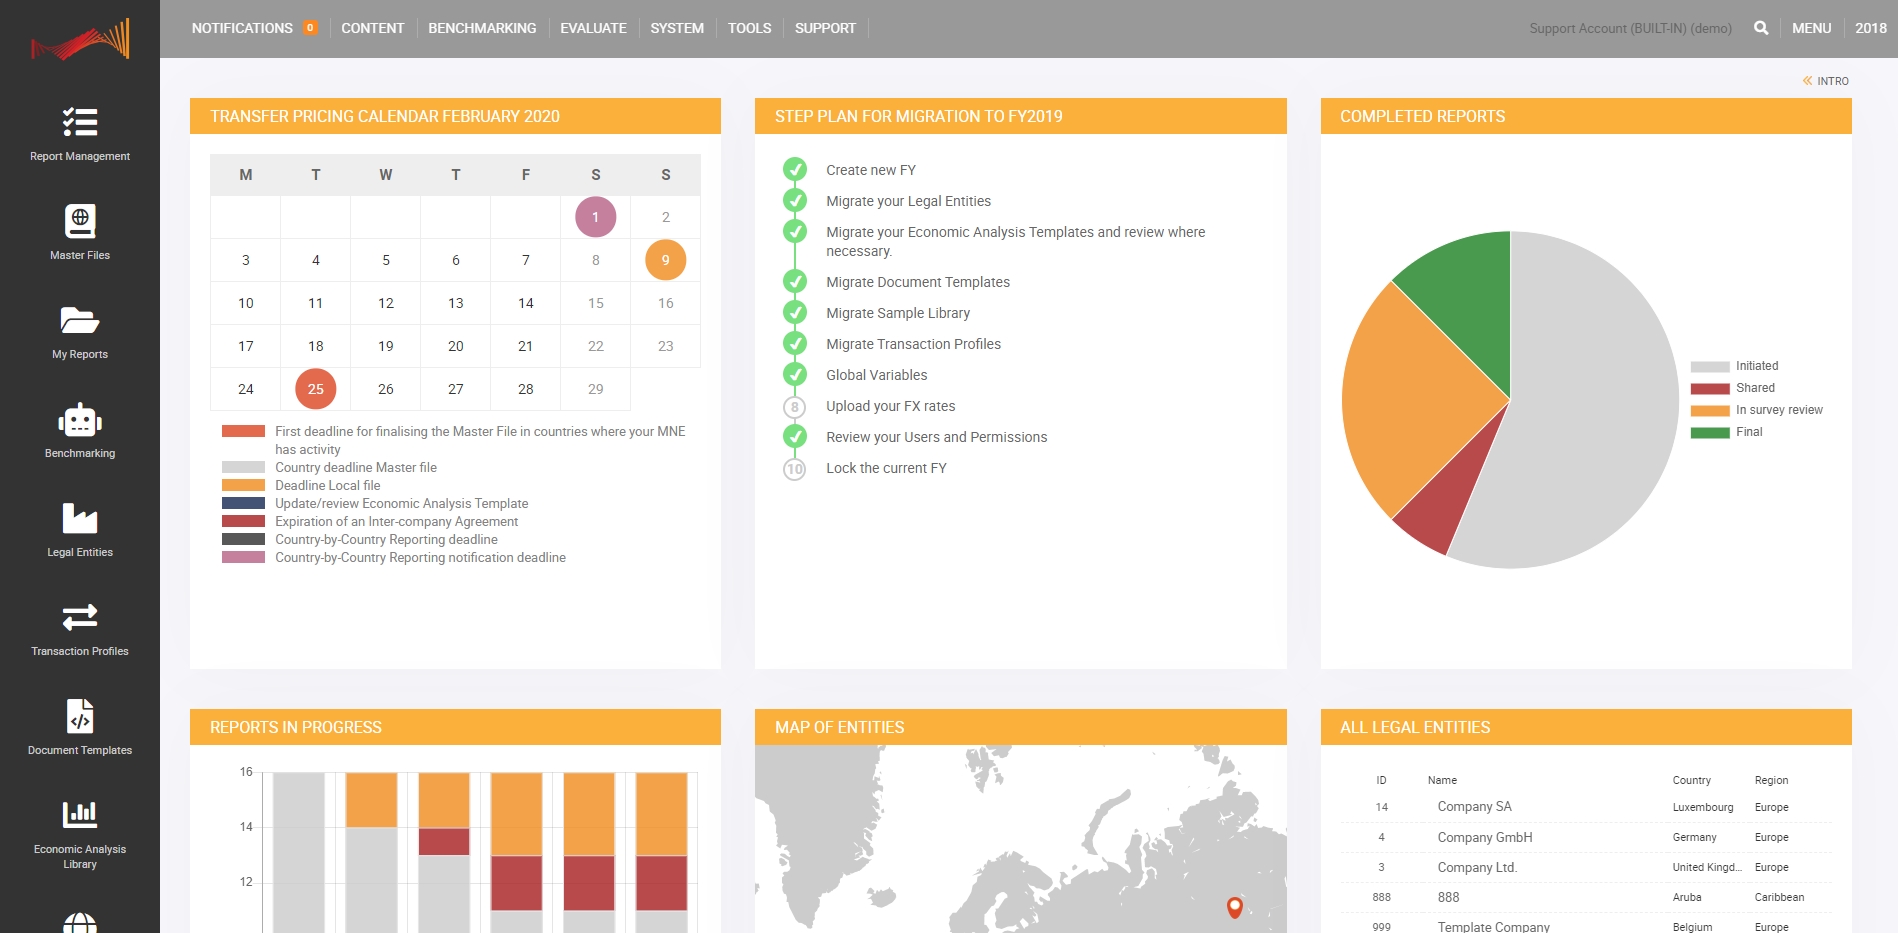Image resolution: width=1898 pixels, height=933 pixels.
Task: Select calendar date 14
Action: [x=526, y=303]
